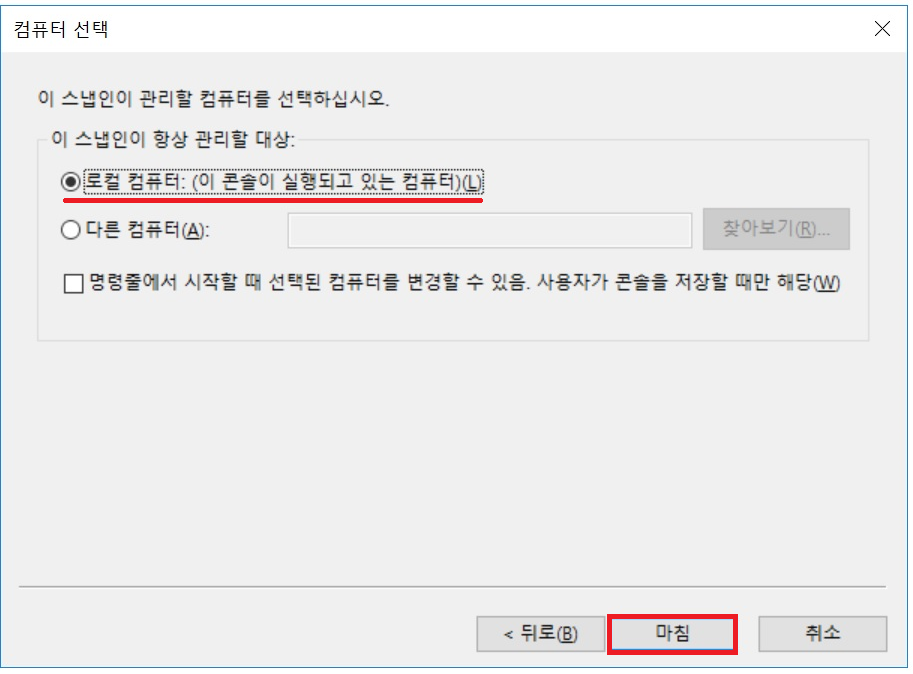Open the 찾아보기(R)... browse button
The width and height of the screenshot is (913, 674).
(776, 229)
